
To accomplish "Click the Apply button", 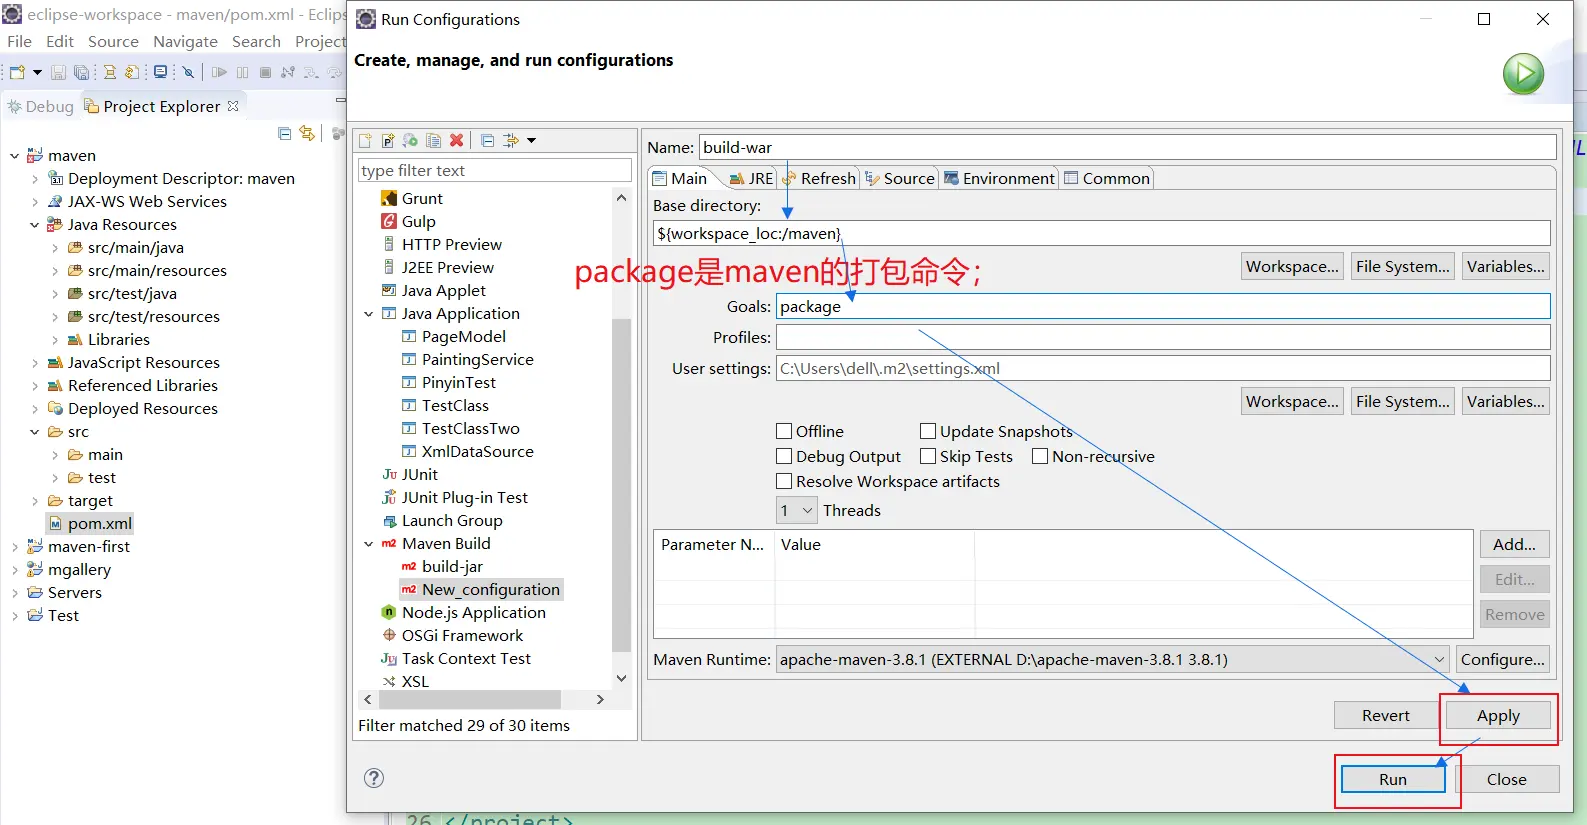I will pyautogui.click(x=1497, y=716).
